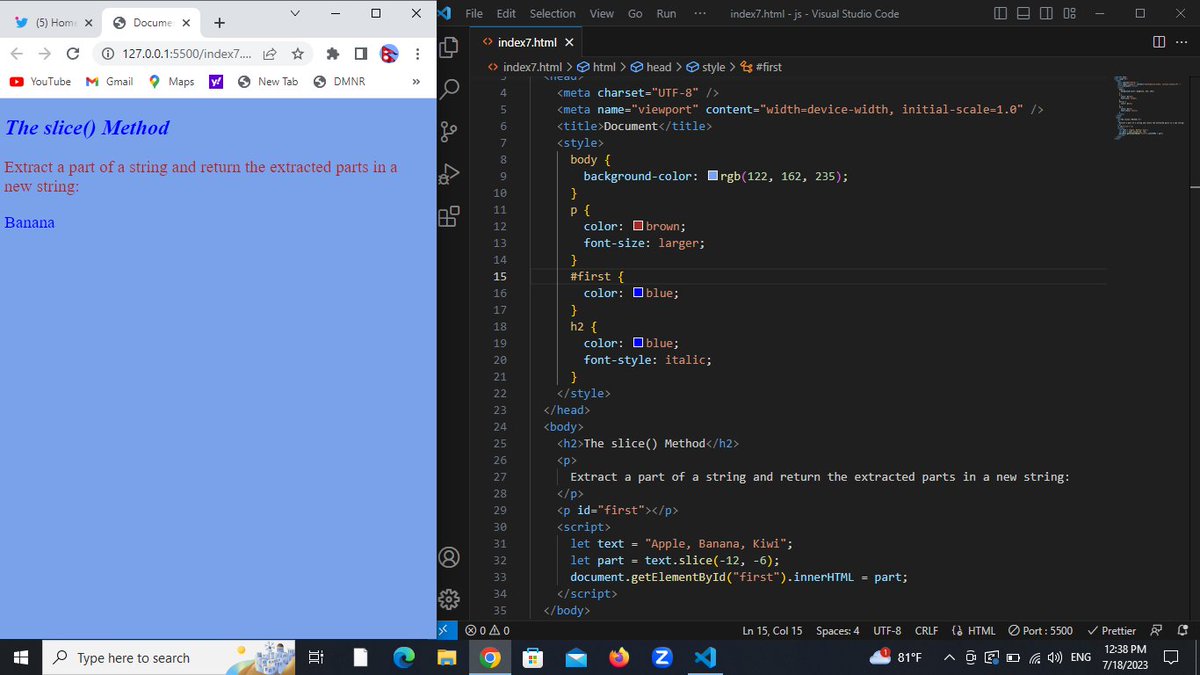Open Gmail bookmark
This screenshot has height=675, width=1200.
click(110, 81)
